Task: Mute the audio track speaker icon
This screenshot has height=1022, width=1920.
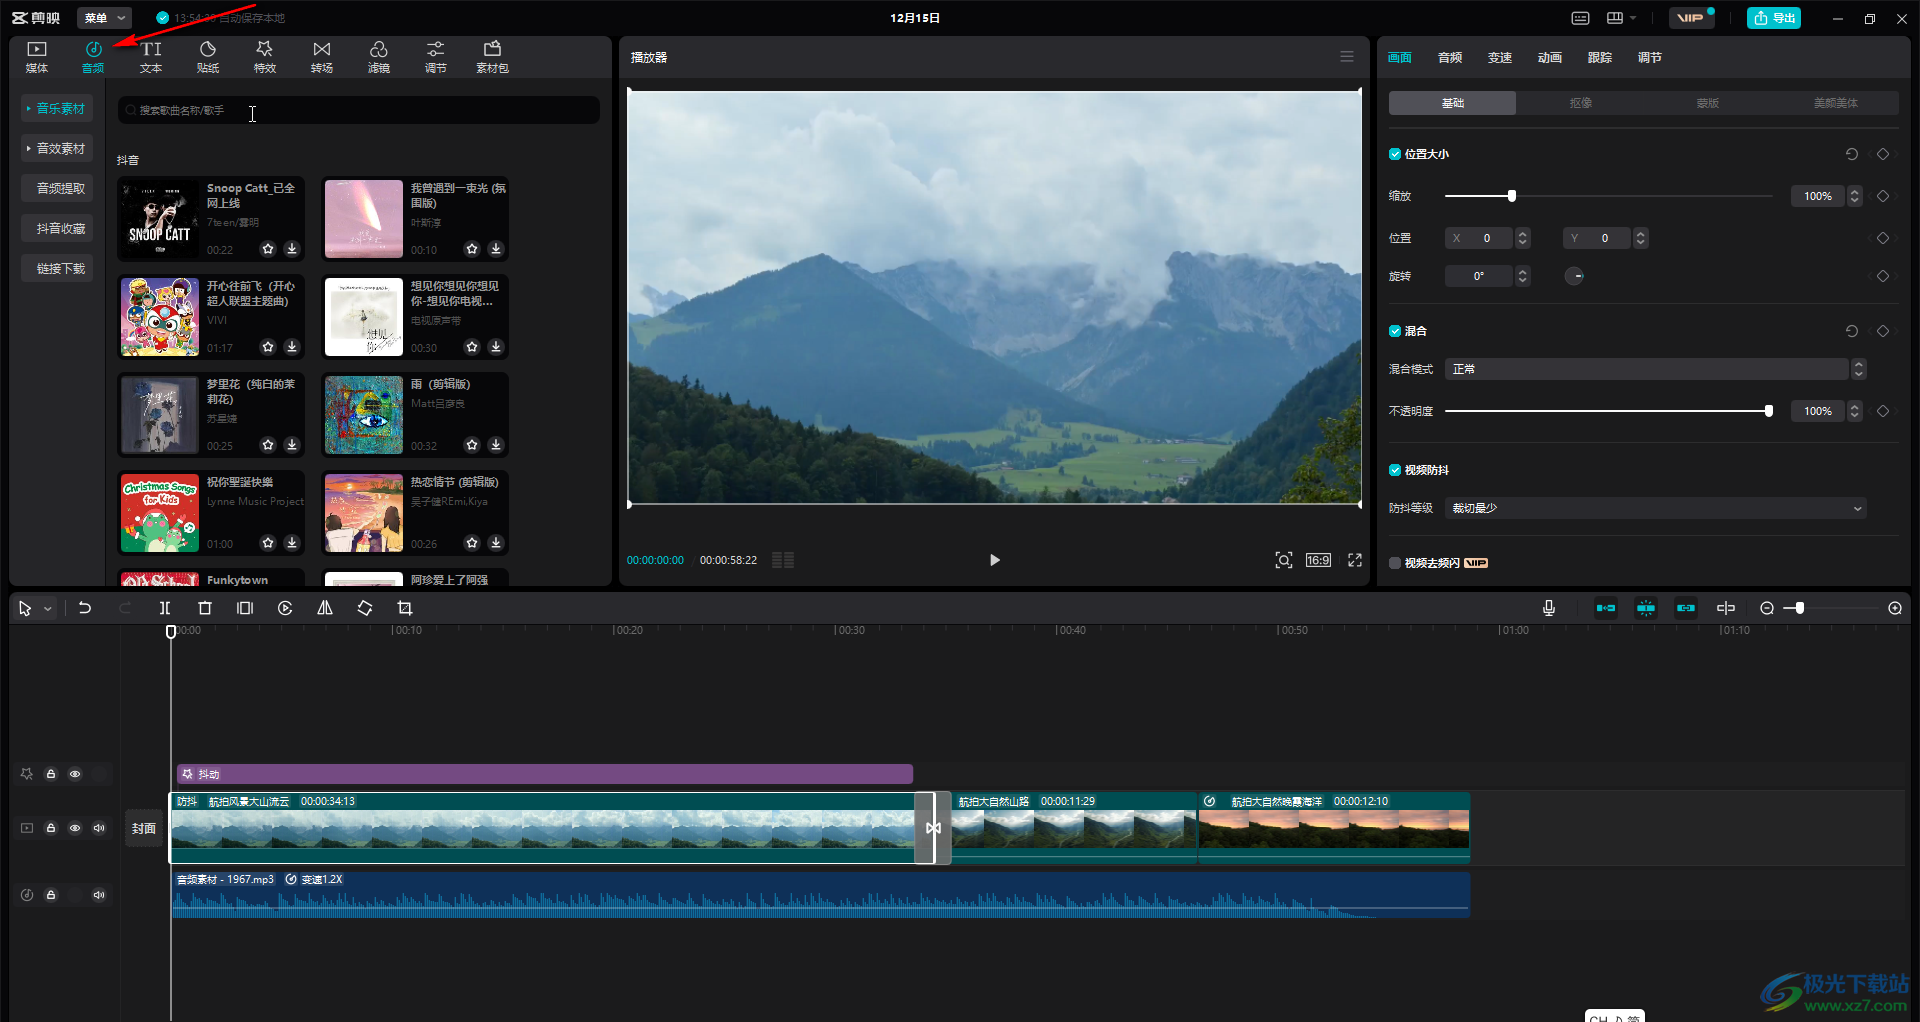Action: coord(99,895)
